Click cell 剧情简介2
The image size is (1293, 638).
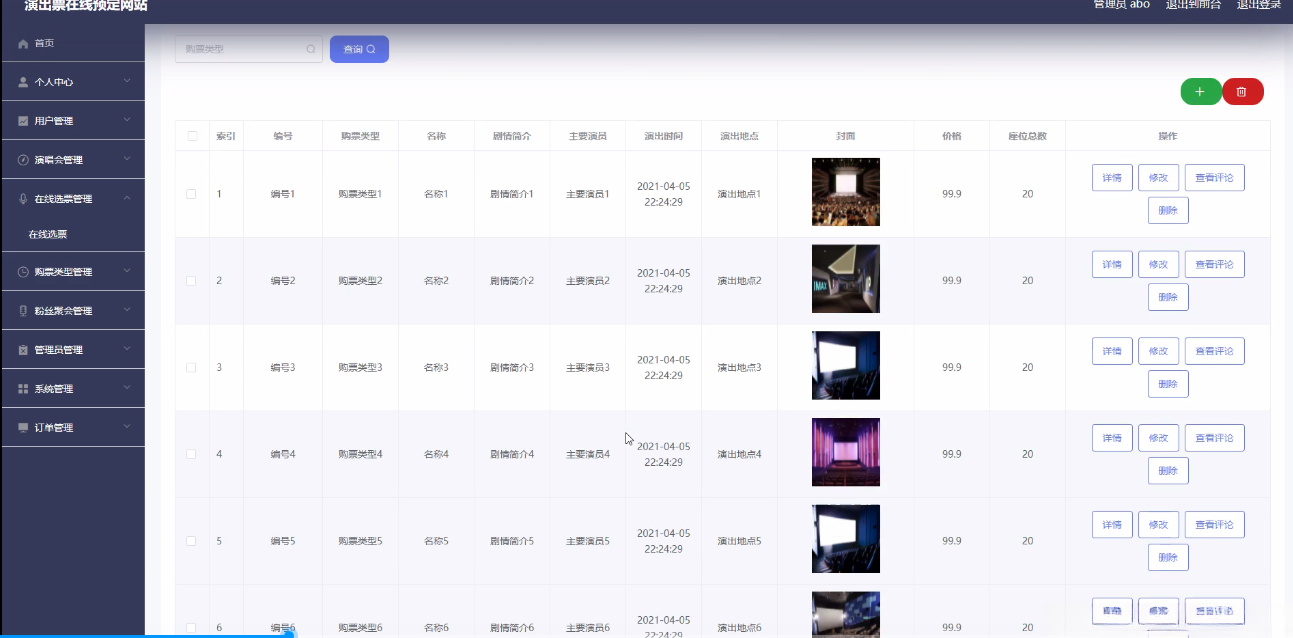512,281
